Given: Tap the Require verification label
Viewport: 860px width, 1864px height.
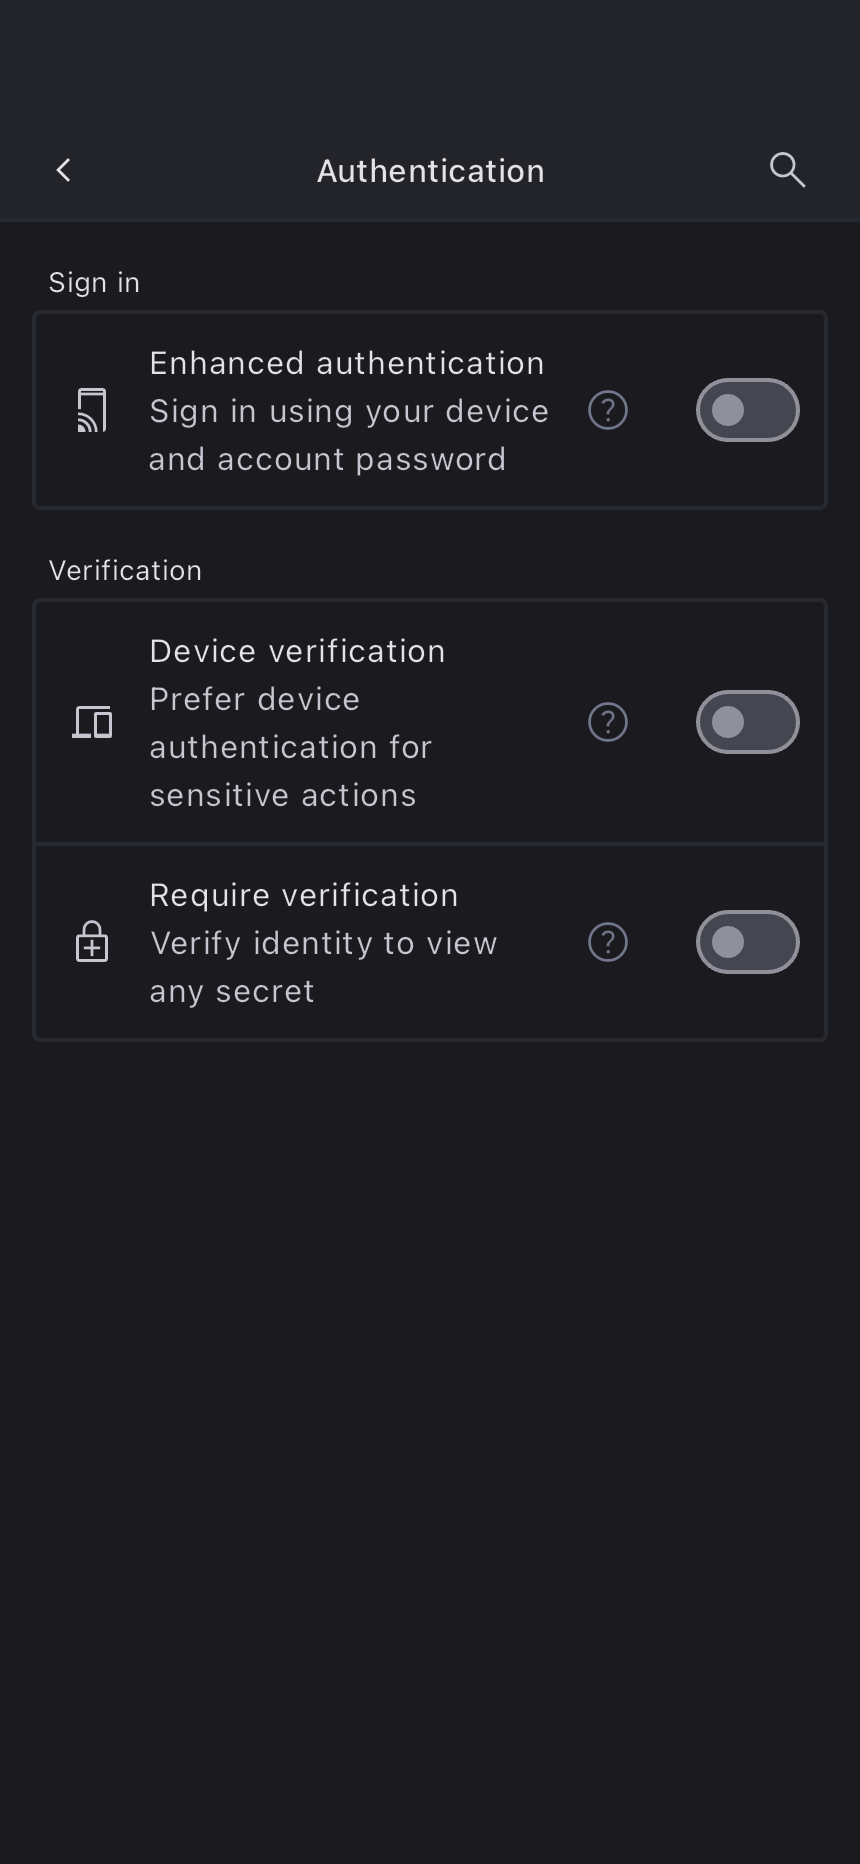Looking at the screenshot, I should pyautogui.click(x=303, y=895).
